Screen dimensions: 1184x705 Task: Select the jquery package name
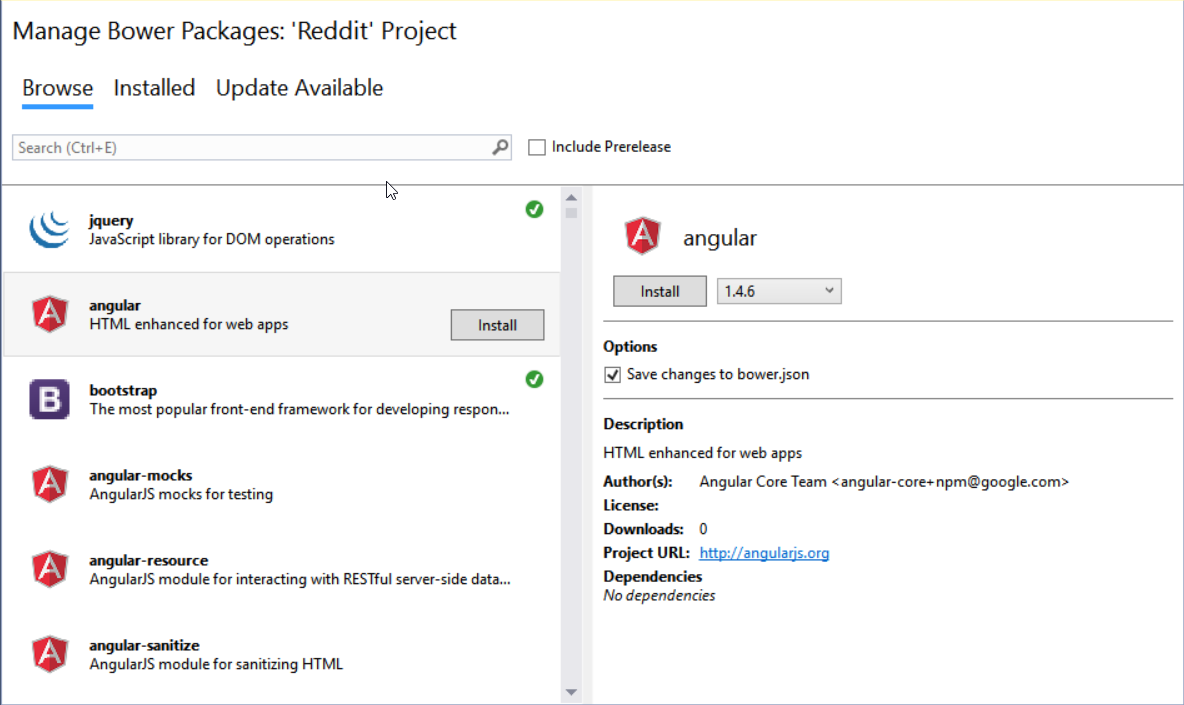tap(111, 220)
